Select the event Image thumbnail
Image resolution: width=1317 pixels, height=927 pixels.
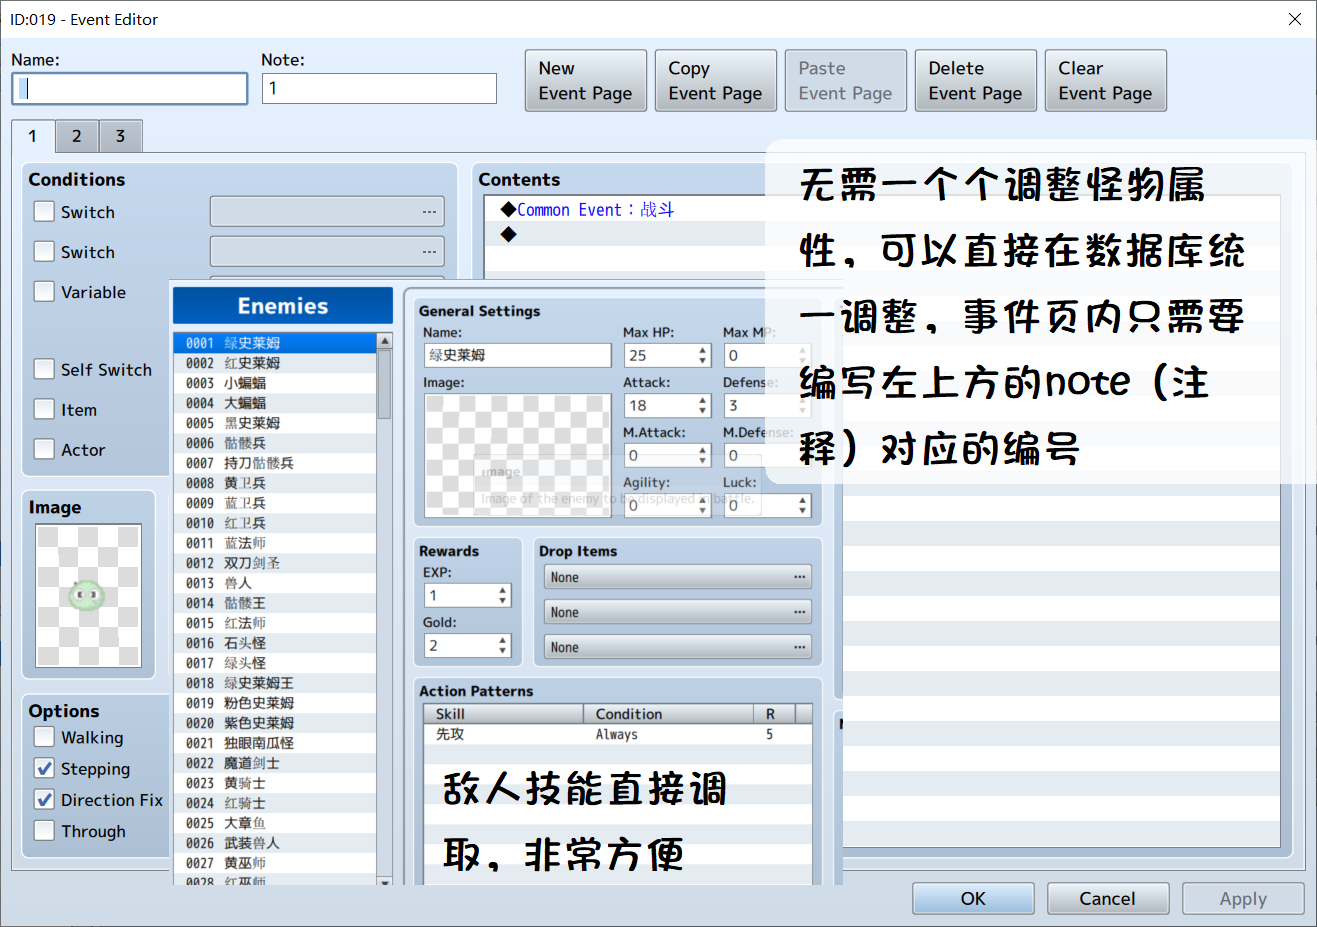89,595
